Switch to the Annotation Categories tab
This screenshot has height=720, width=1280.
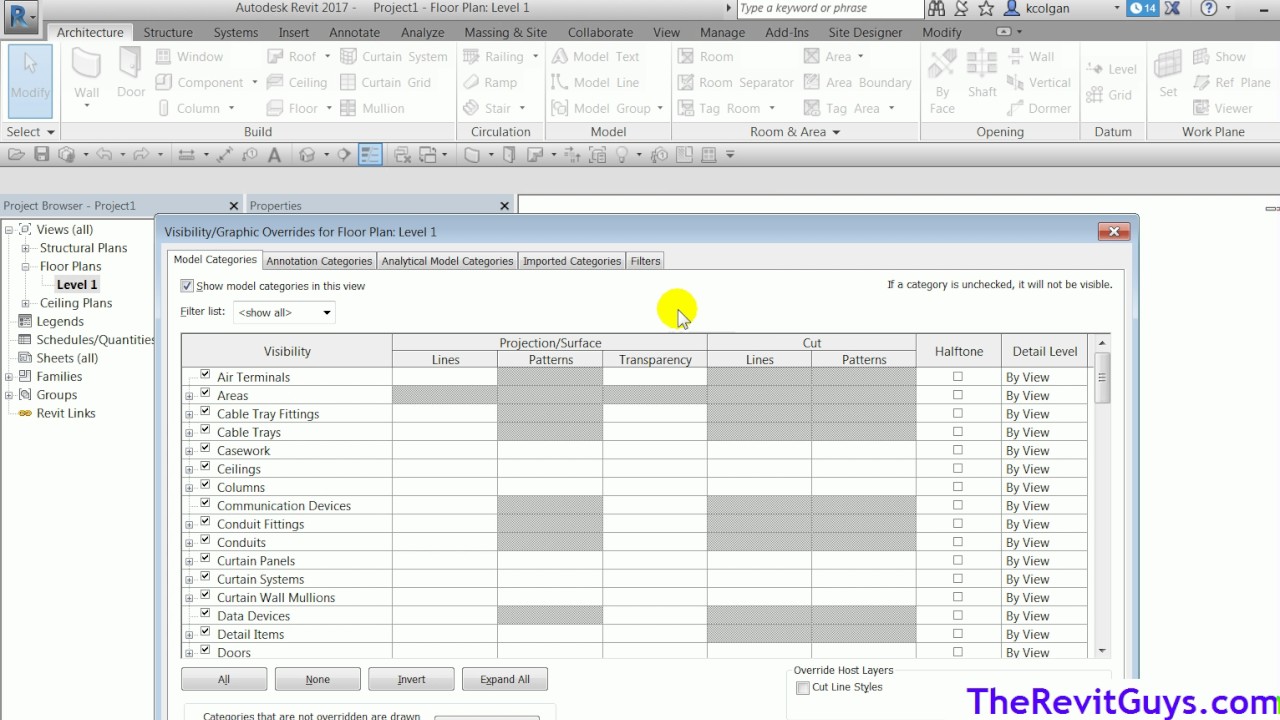[319, 261]
